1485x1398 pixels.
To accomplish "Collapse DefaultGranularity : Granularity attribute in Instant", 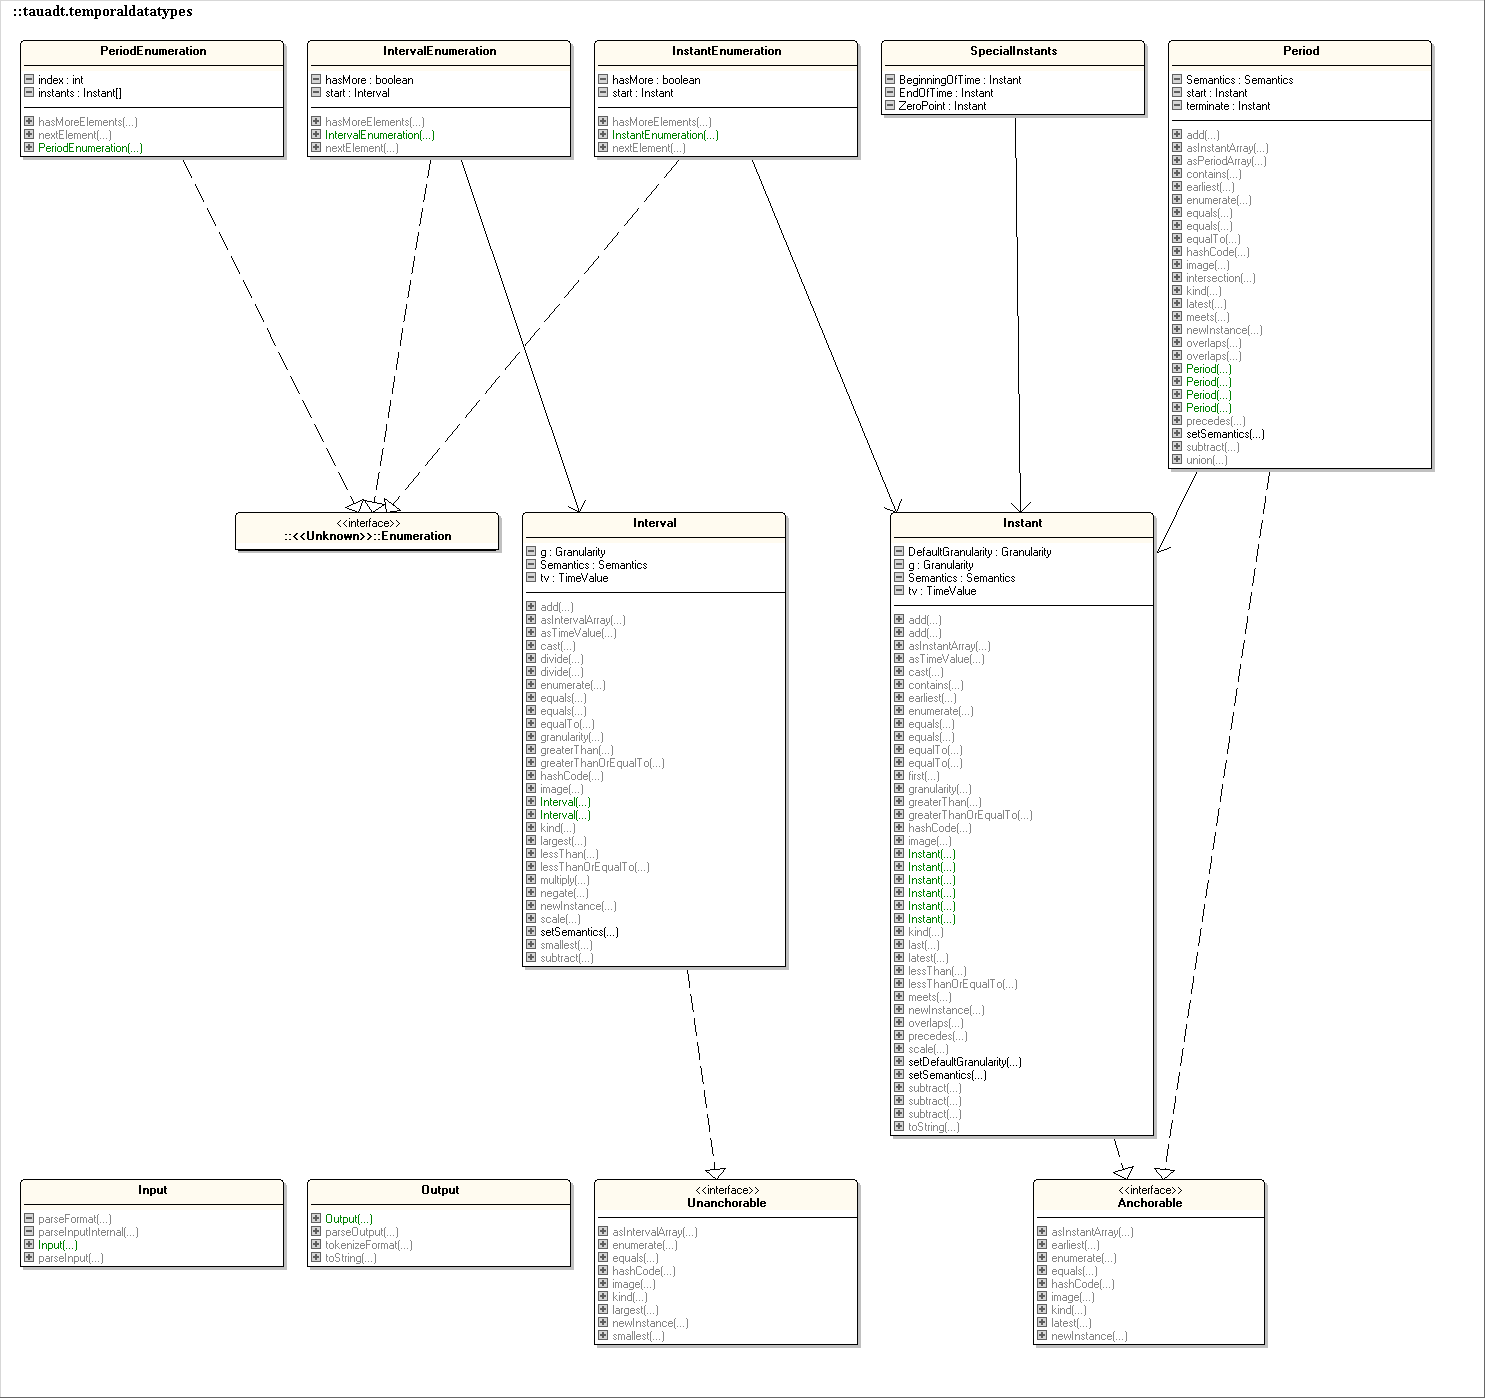I will click(899, 552).
